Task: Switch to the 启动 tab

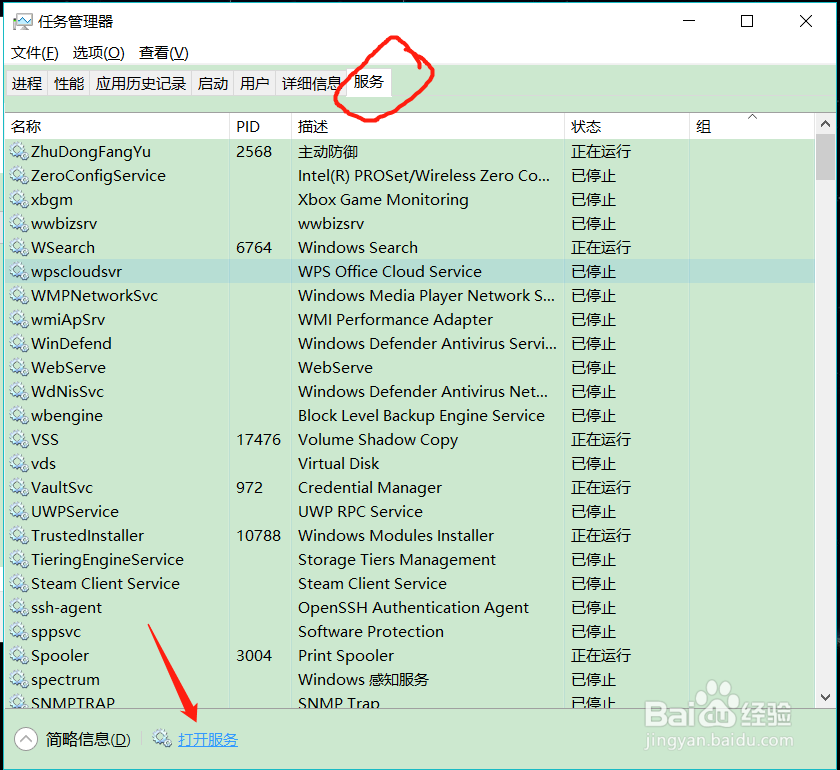Action: [x=213, y=83]
